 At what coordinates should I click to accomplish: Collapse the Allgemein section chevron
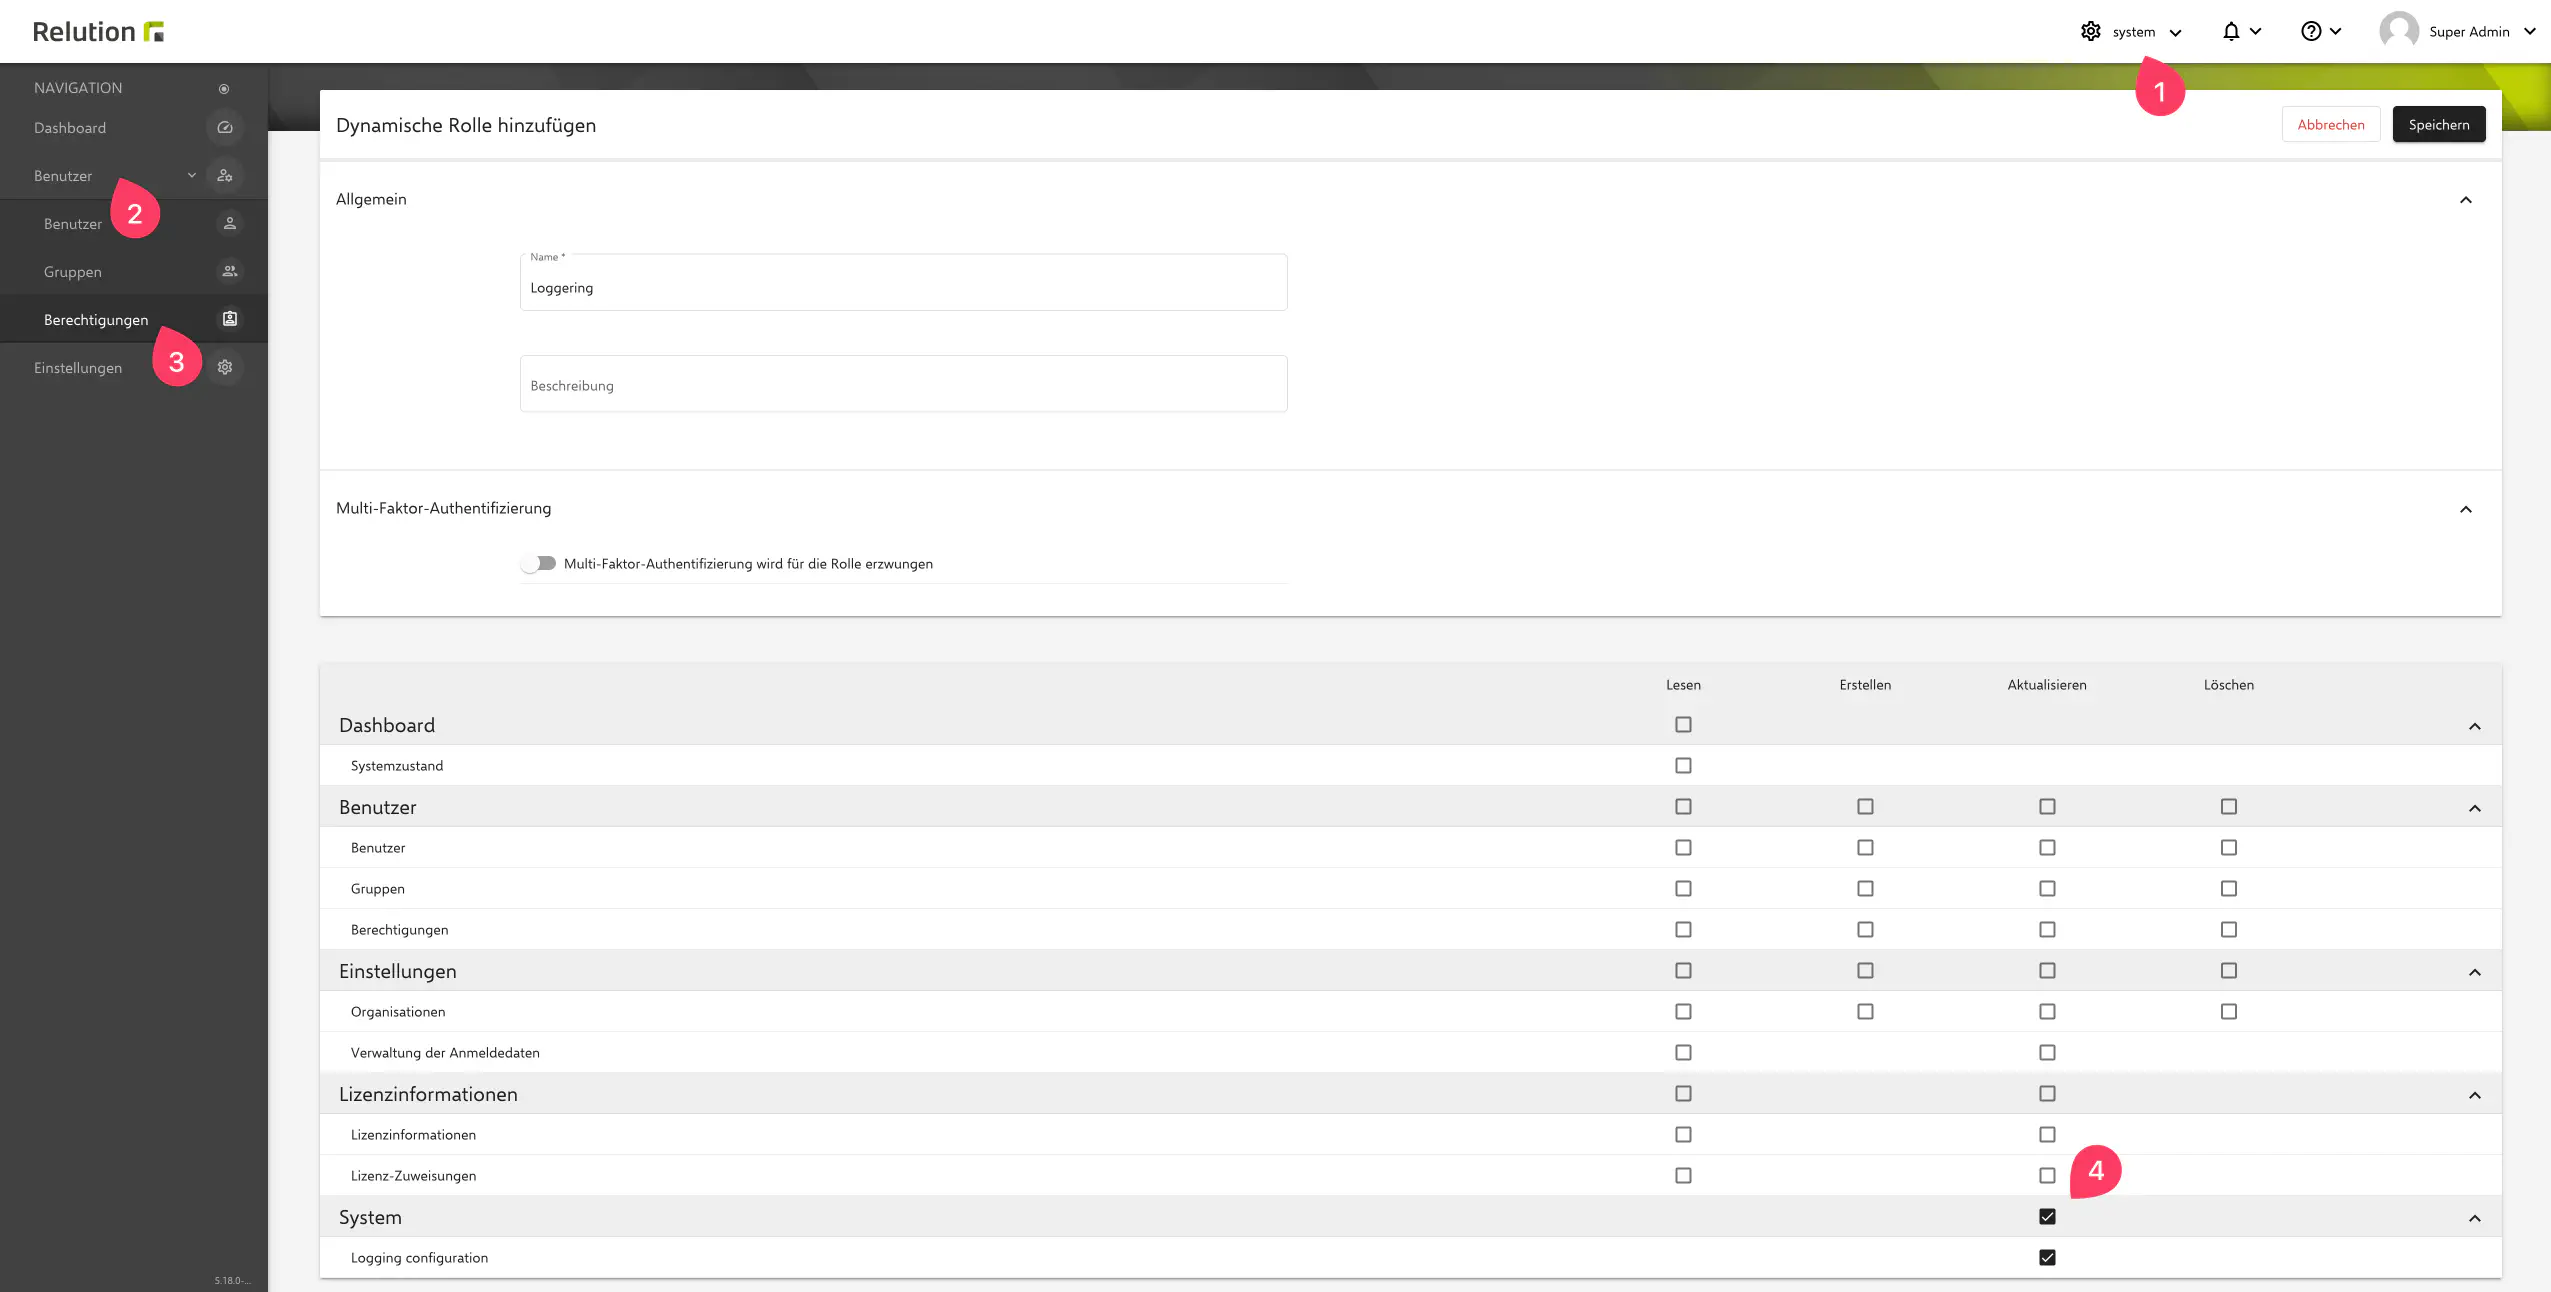point(2465,200)
